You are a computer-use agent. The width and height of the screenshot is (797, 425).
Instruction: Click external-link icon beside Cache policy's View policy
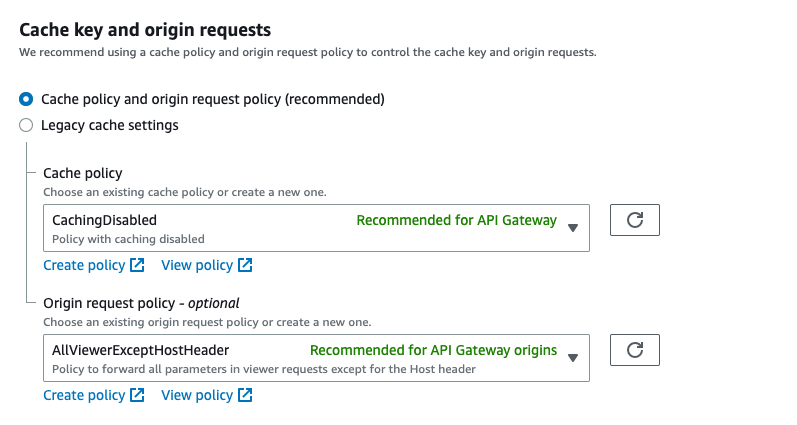point(245,265)
